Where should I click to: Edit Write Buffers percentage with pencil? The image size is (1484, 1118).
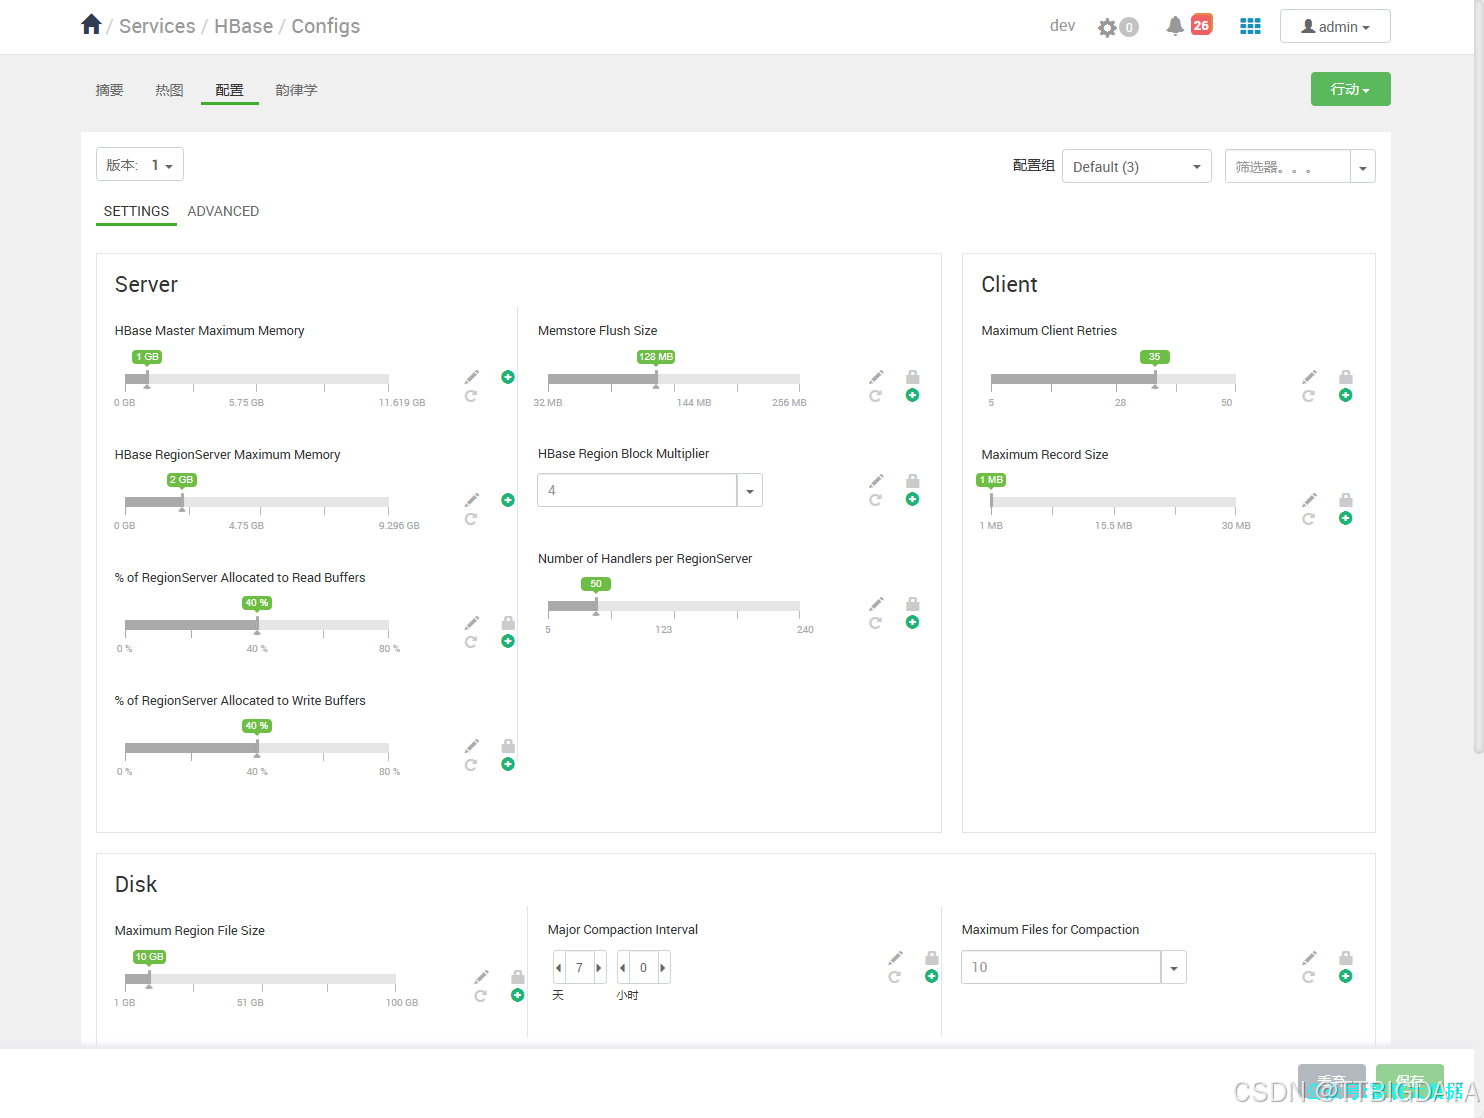472,746
